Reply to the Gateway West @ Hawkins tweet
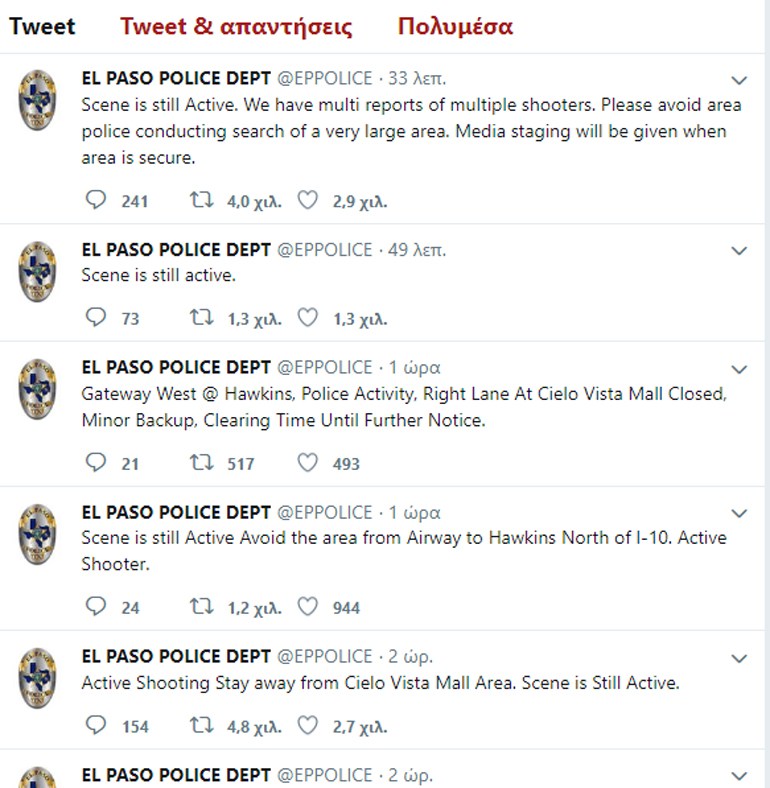The width and height of the screenshot is (770, 788). point(95,462)
